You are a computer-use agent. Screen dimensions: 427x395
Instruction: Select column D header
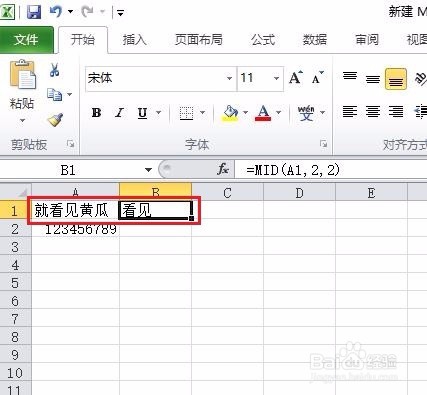coord(299,193)
